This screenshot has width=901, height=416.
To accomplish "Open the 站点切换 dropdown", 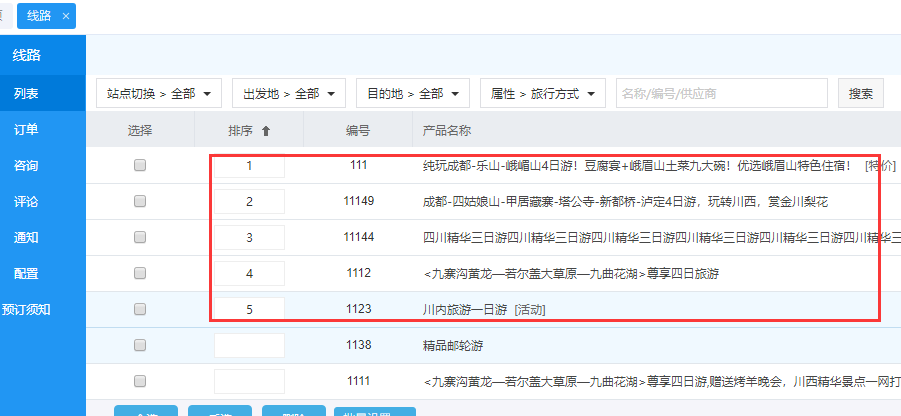I will pos(158,94).
